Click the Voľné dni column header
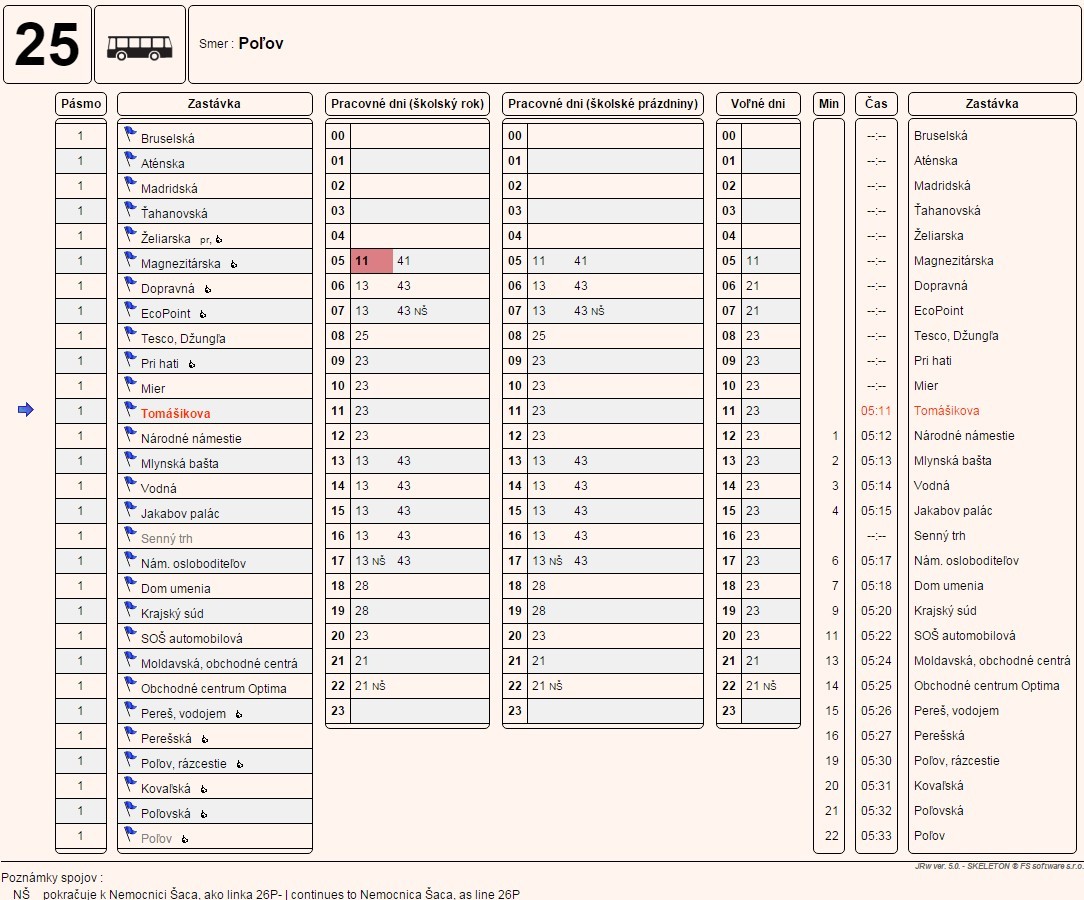 pyautogui.click(x=758, y=104)
